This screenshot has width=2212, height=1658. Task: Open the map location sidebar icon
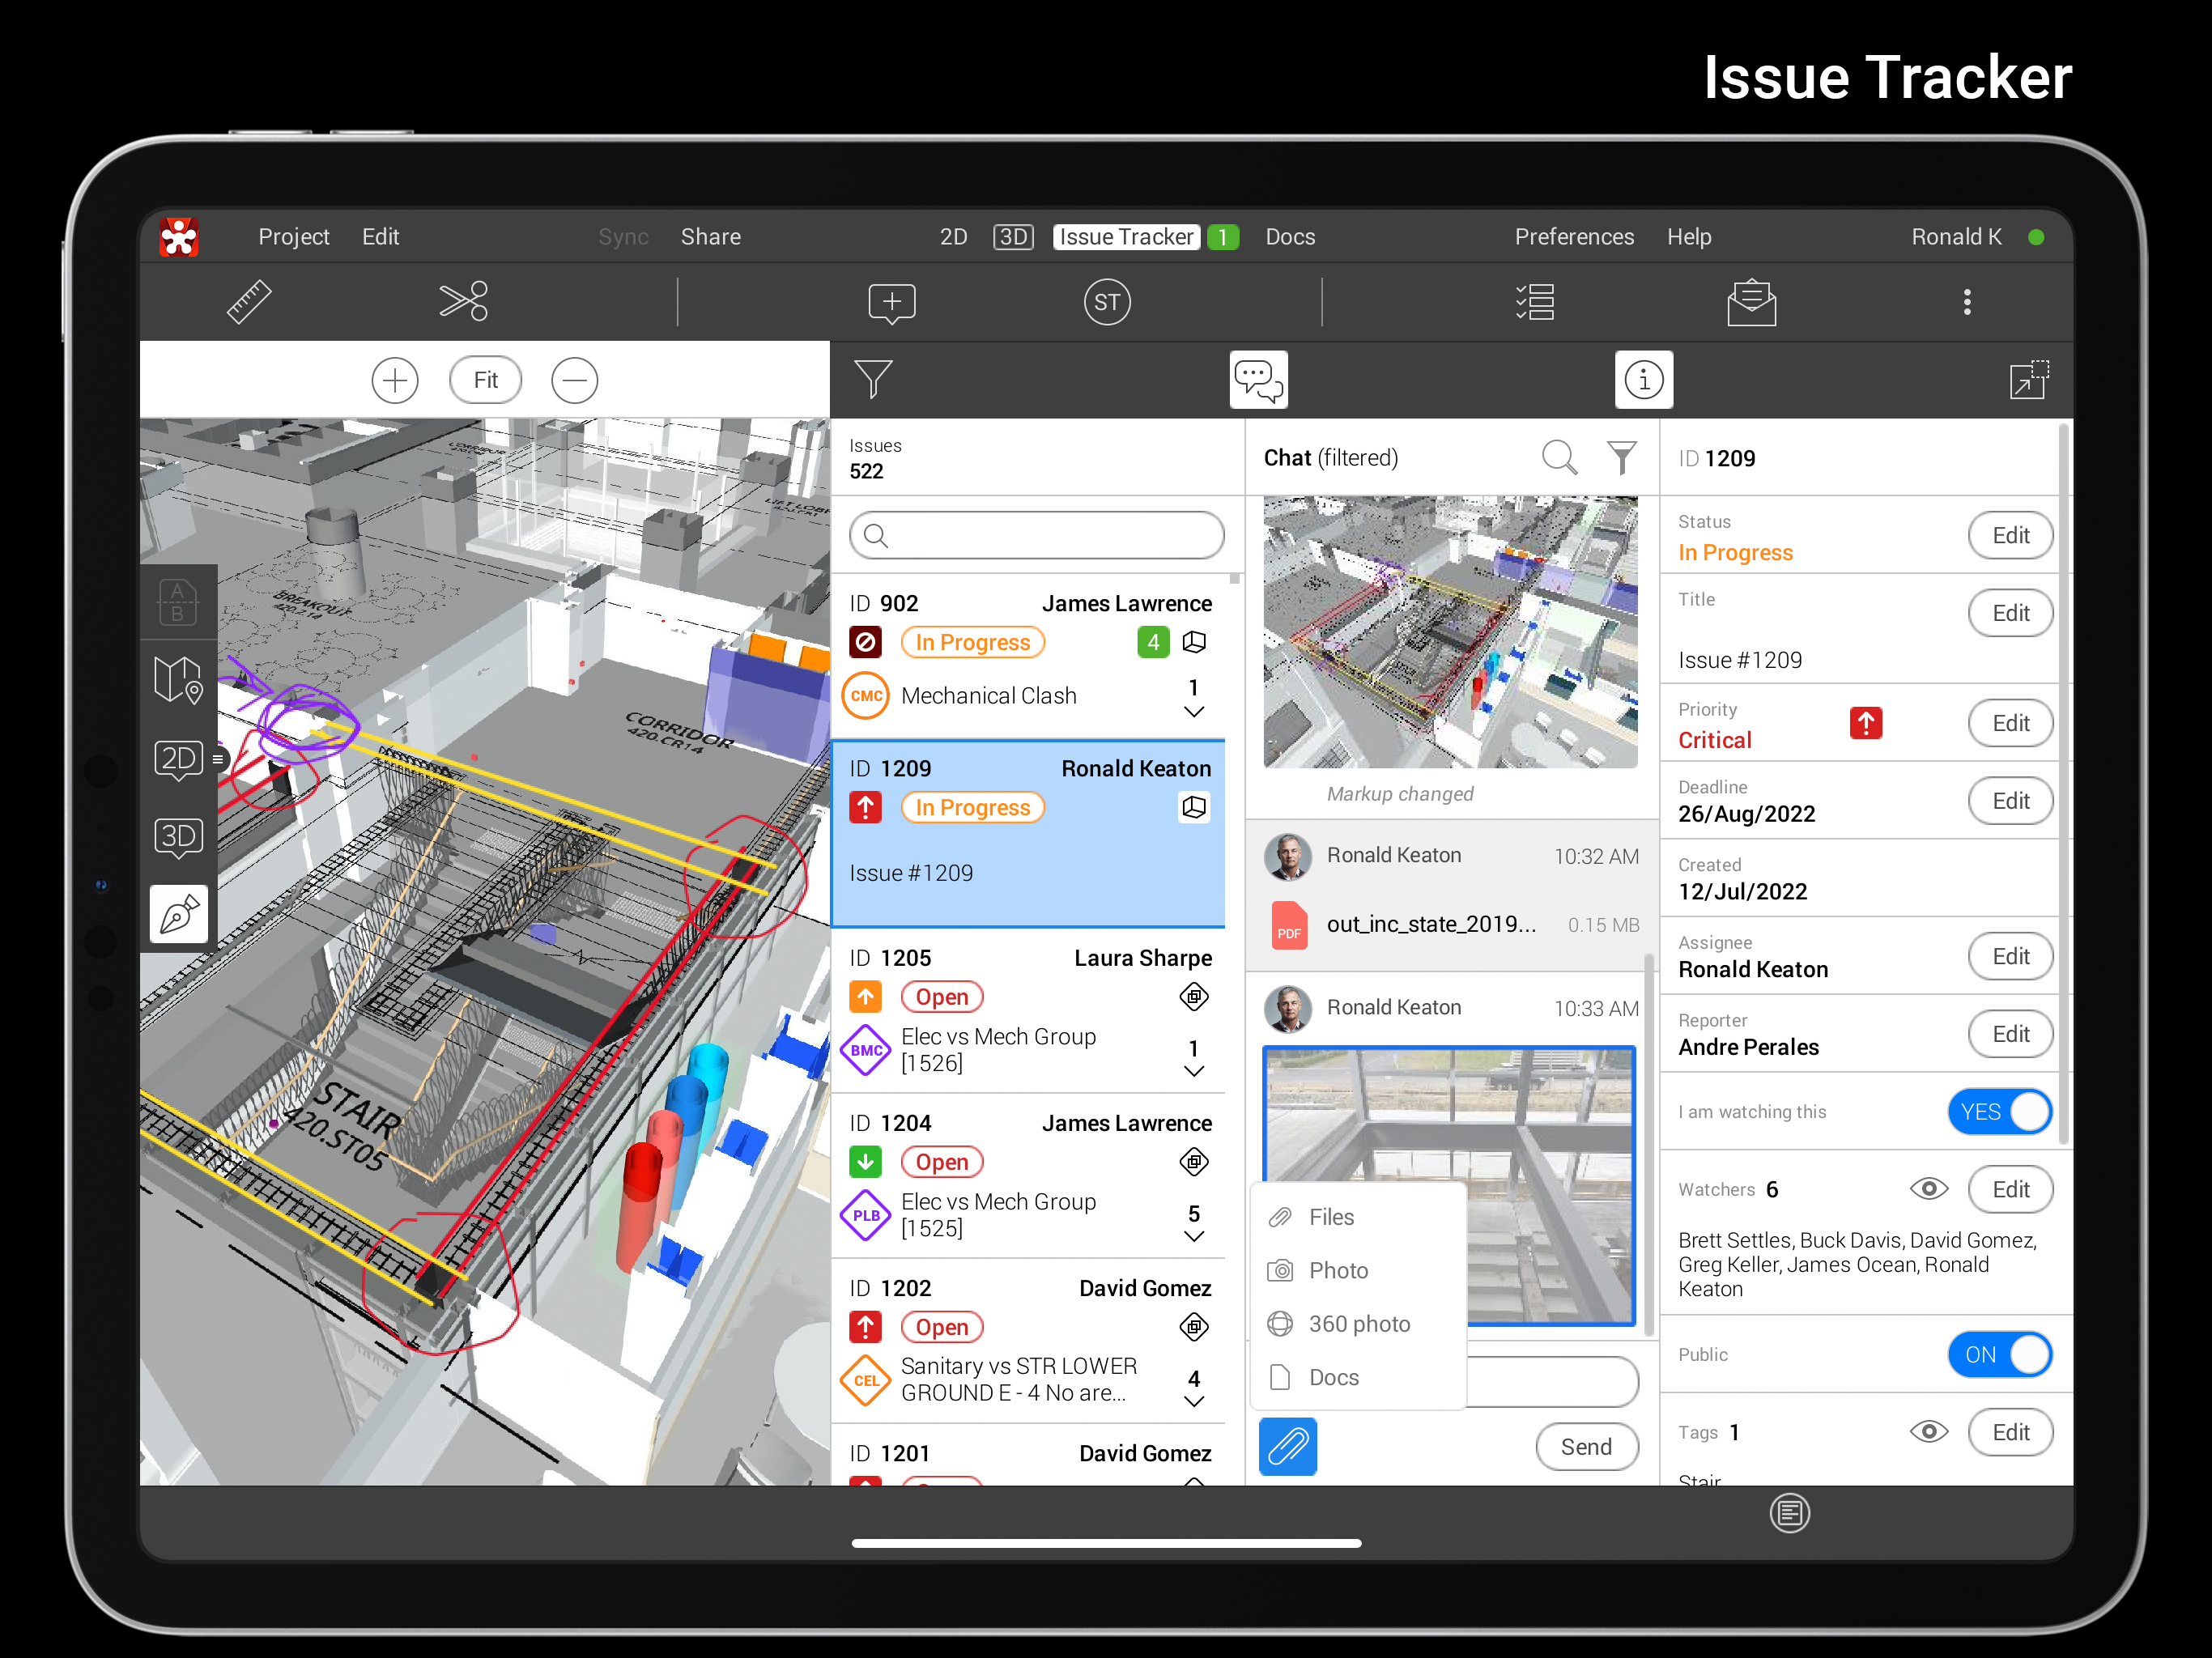(x=179, y=680)
